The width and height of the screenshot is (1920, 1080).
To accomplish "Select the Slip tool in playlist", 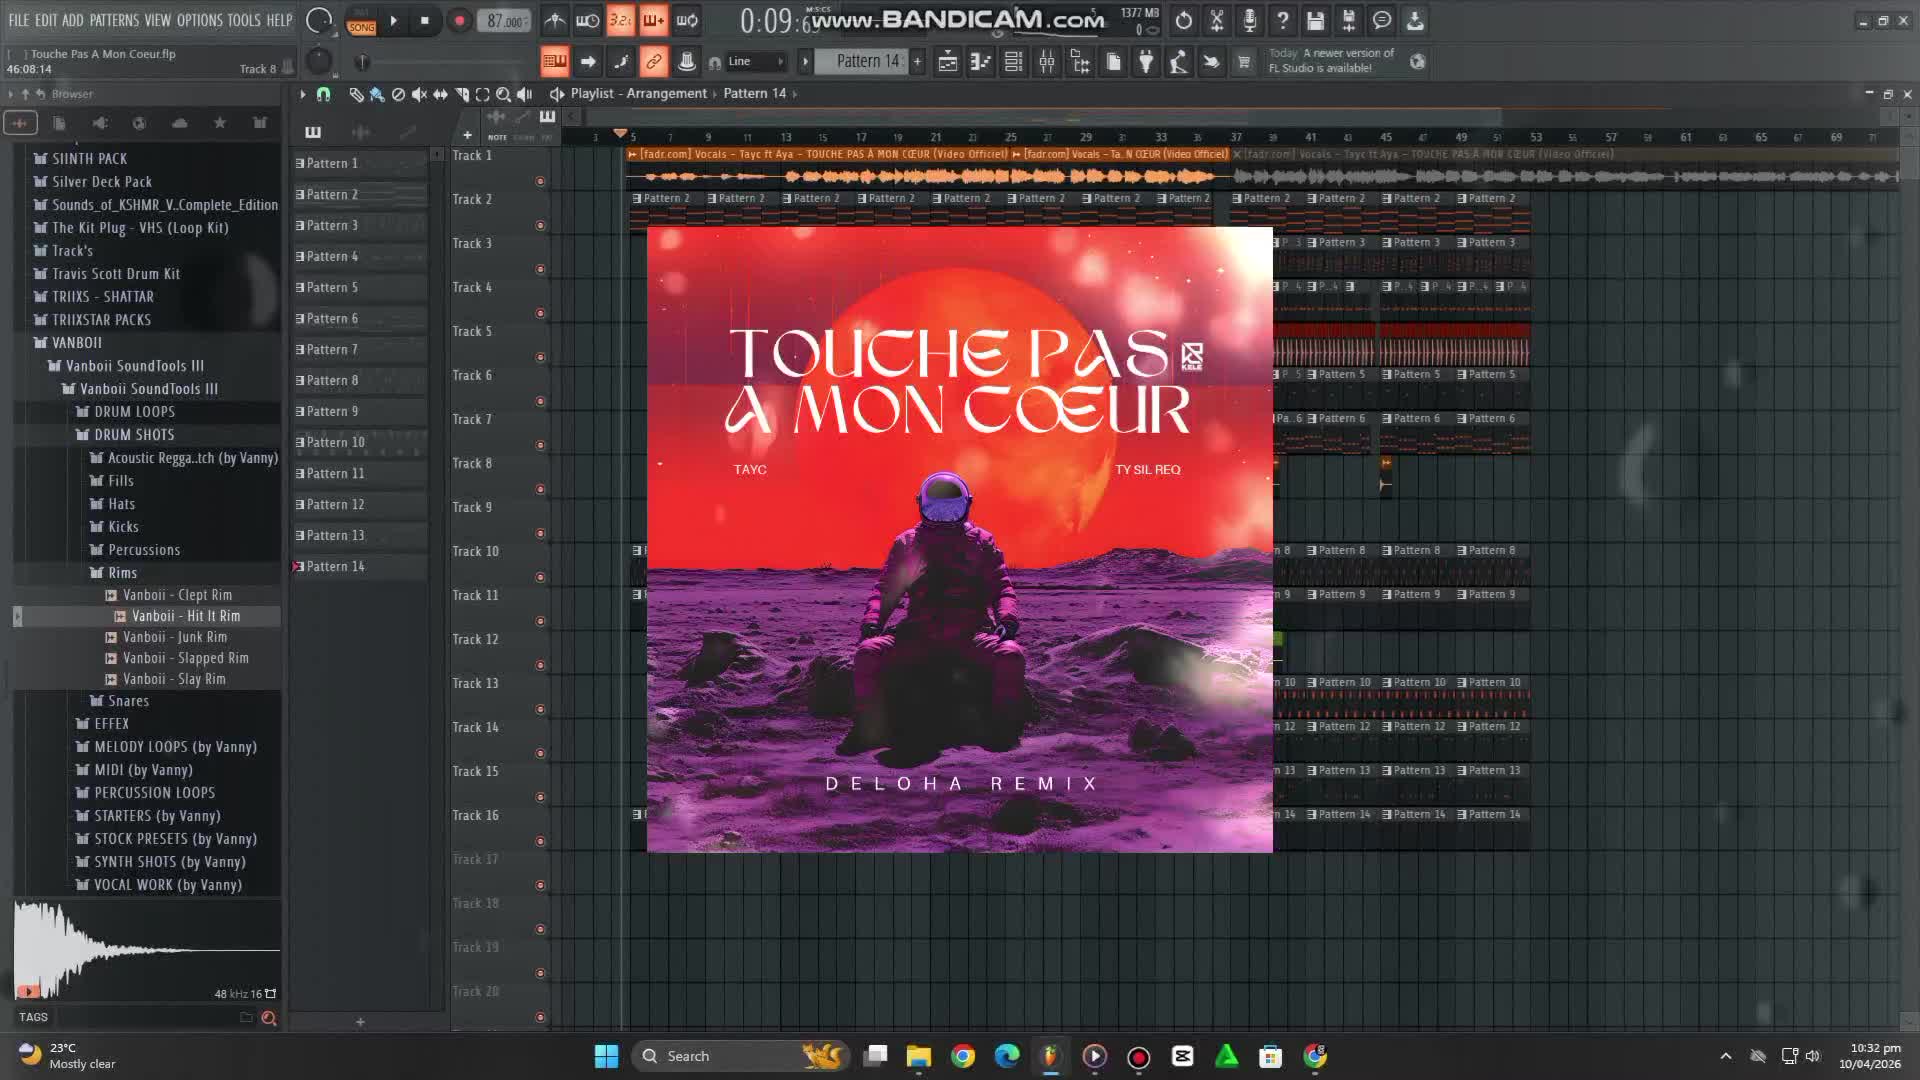I will [x=440, y=94].
